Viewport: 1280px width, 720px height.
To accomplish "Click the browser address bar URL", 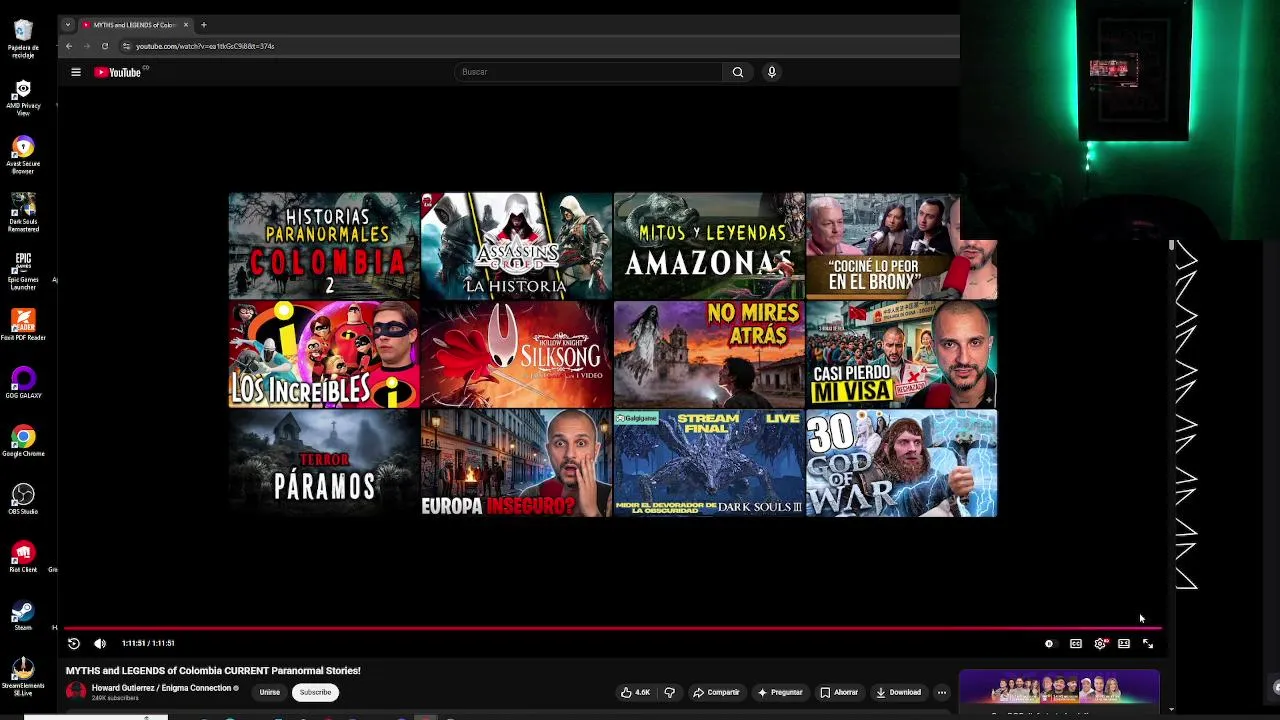I will click(205, 46).
